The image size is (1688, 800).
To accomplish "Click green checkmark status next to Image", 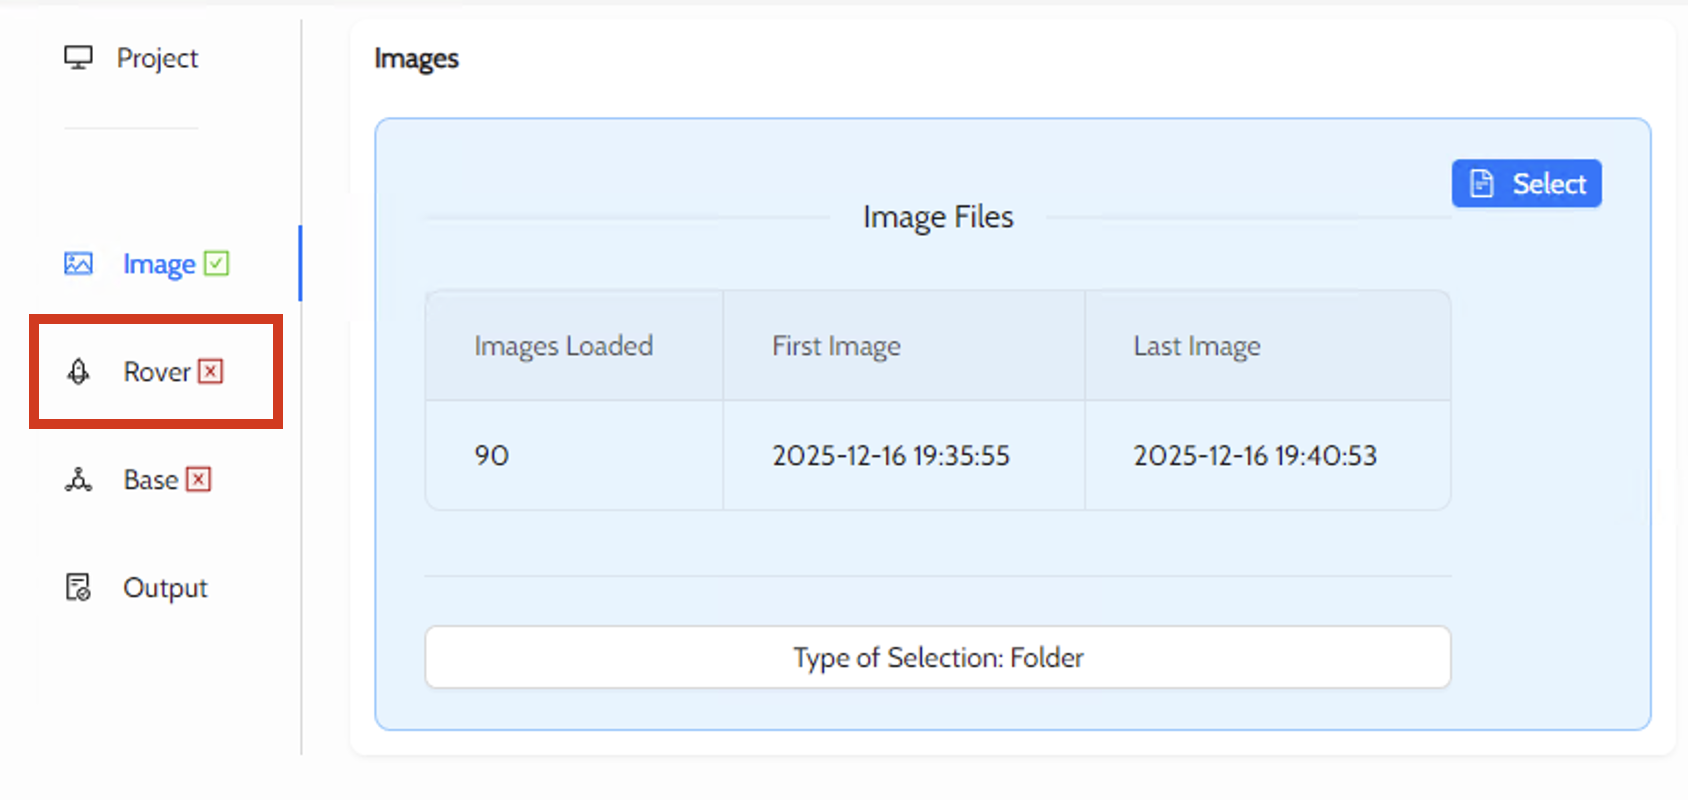I will pyautogui.click(x=216, y=263).
